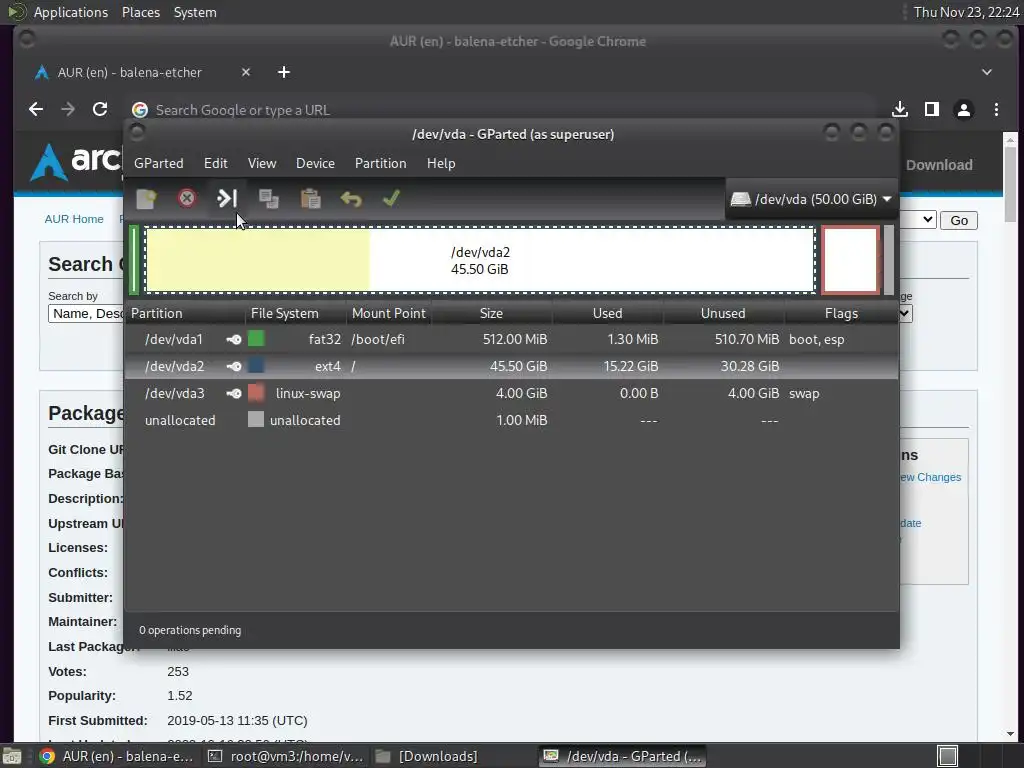Screen dimensions: 1024x768
Task: Click Download link in Arch header
Action: 939,165
